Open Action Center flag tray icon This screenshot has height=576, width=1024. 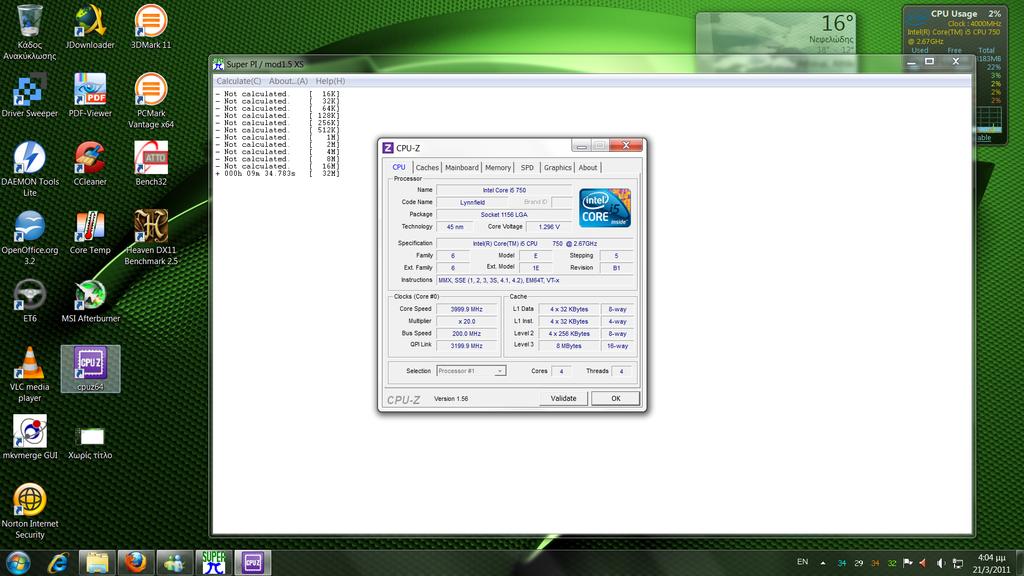tap(907, 563)
